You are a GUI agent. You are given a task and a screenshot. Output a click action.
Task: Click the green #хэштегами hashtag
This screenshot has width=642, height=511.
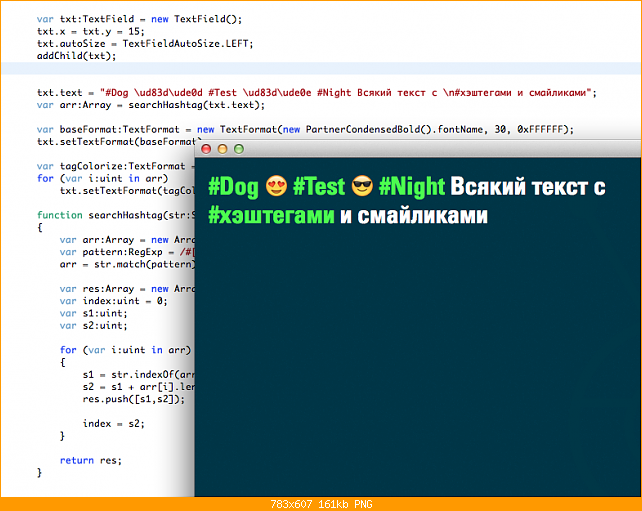[x=271, y=215]
